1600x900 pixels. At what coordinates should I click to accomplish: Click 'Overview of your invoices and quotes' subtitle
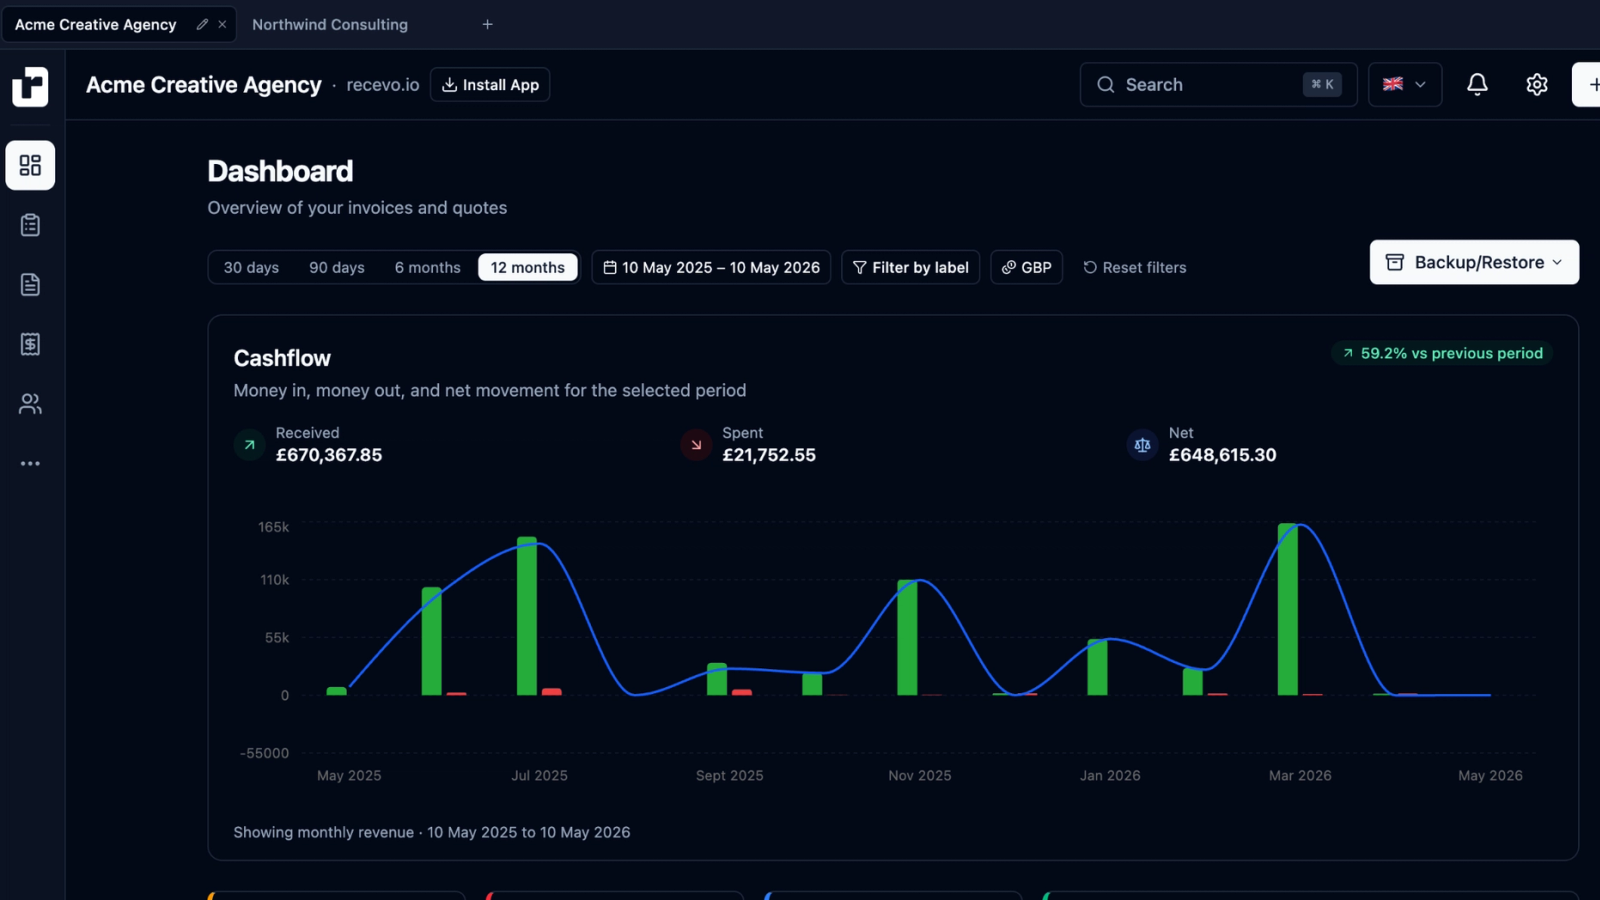tap(357, 208)
